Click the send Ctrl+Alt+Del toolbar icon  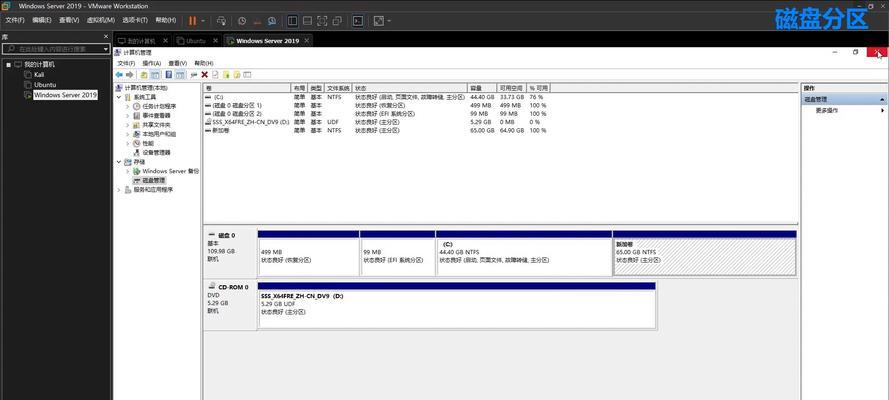coord(221,20)
